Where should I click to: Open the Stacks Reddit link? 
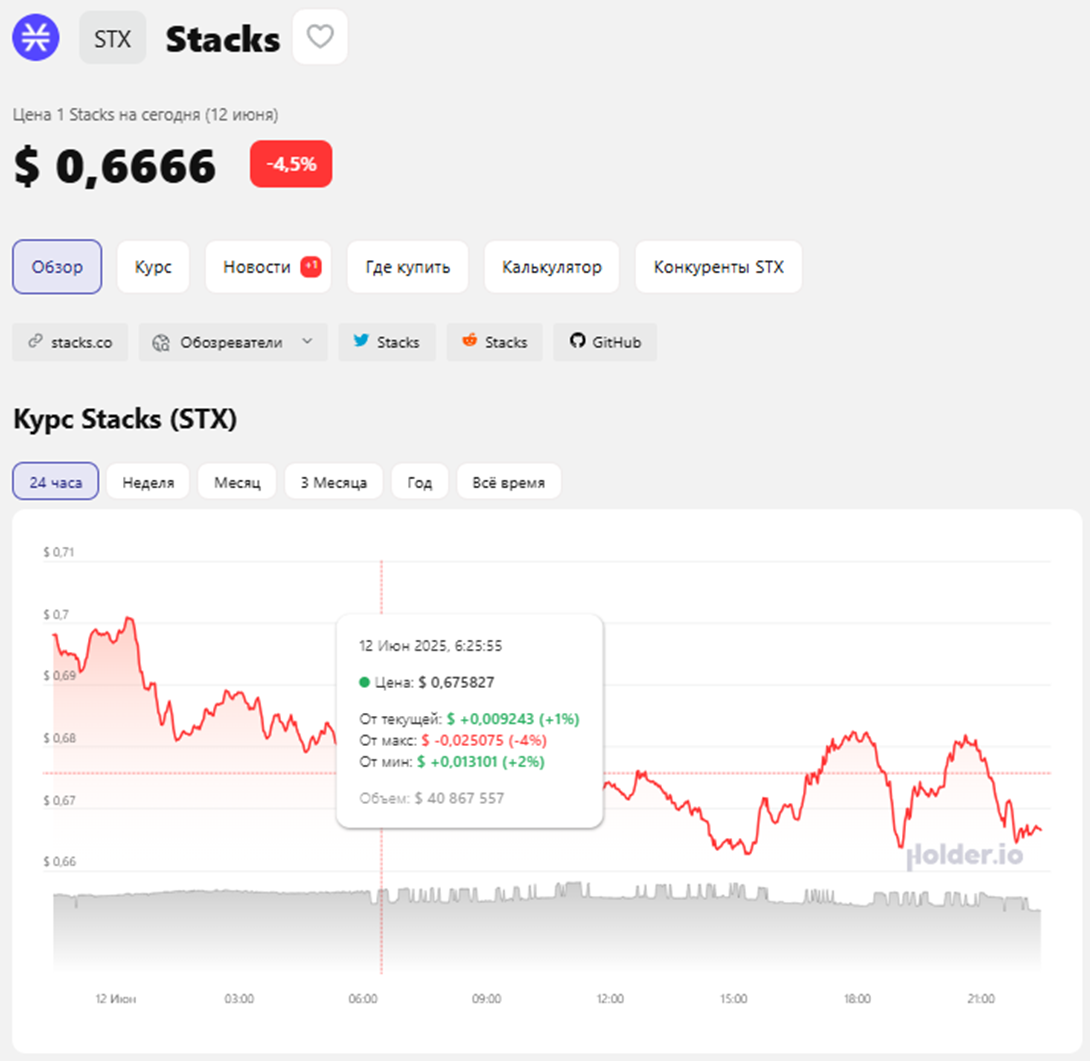click(x=494, y=342)
